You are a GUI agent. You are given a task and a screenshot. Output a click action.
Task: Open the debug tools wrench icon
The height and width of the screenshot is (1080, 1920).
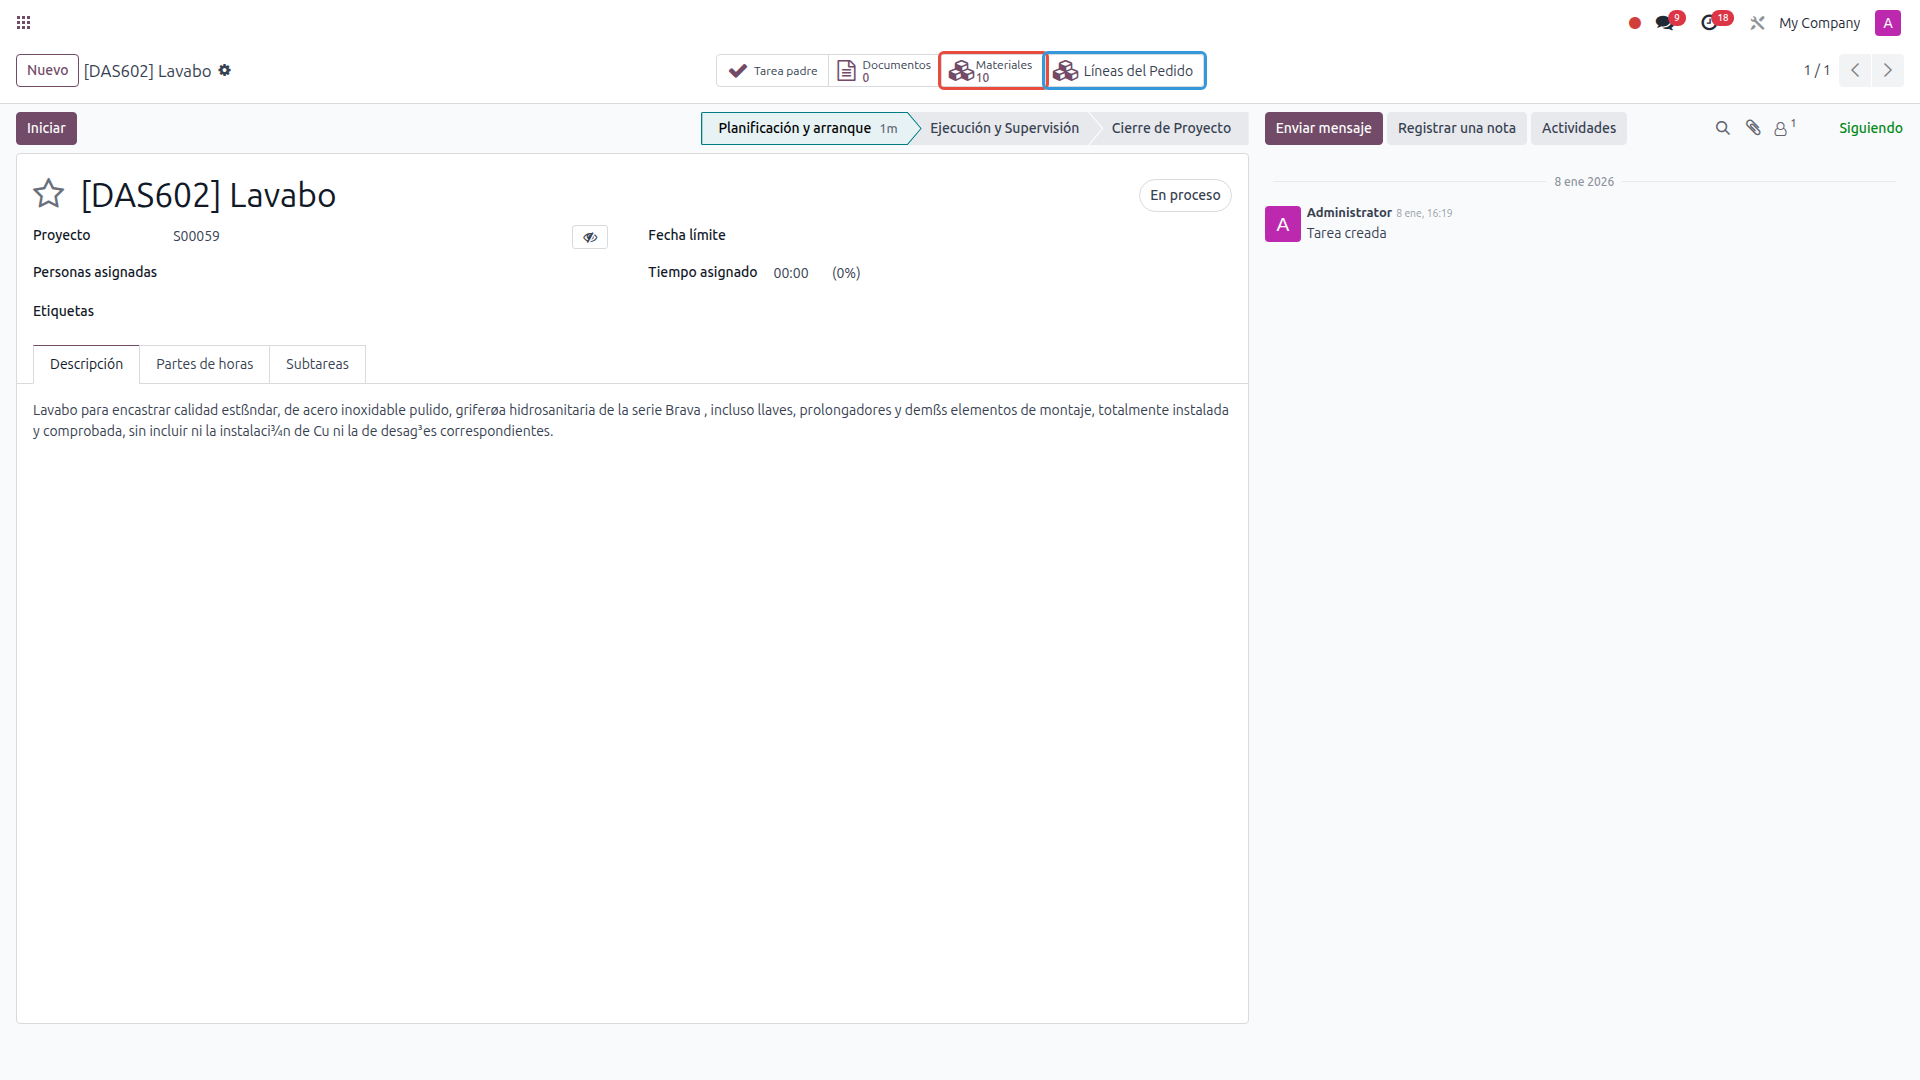(x=1757, y=22)
